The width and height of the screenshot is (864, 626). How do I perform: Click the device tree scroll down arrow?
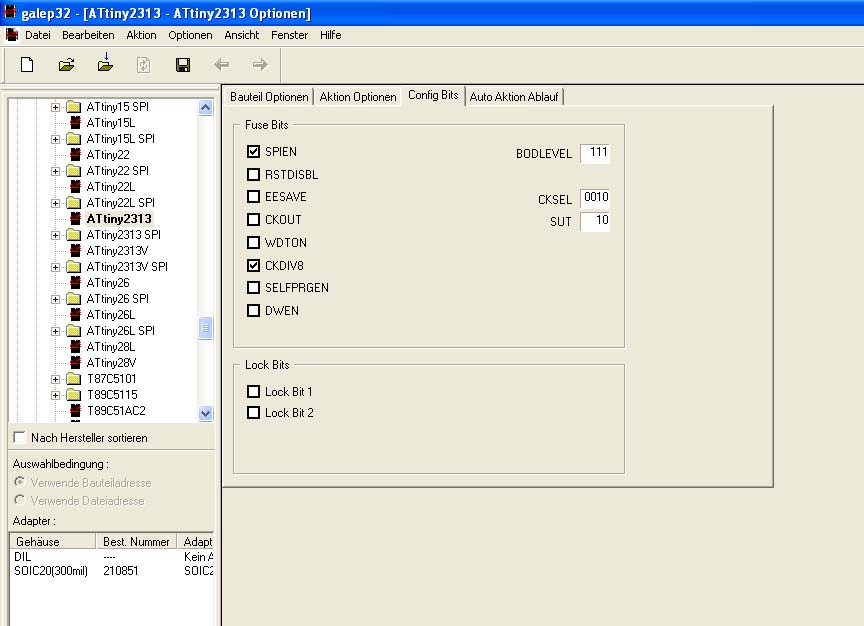click(206, 413)
